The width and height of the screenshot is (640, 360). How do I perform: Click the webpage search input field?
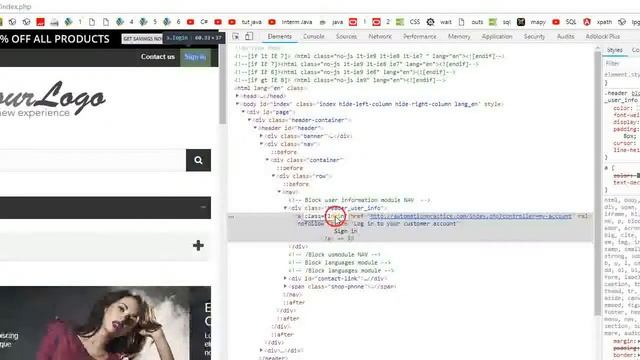click(93, 160)
